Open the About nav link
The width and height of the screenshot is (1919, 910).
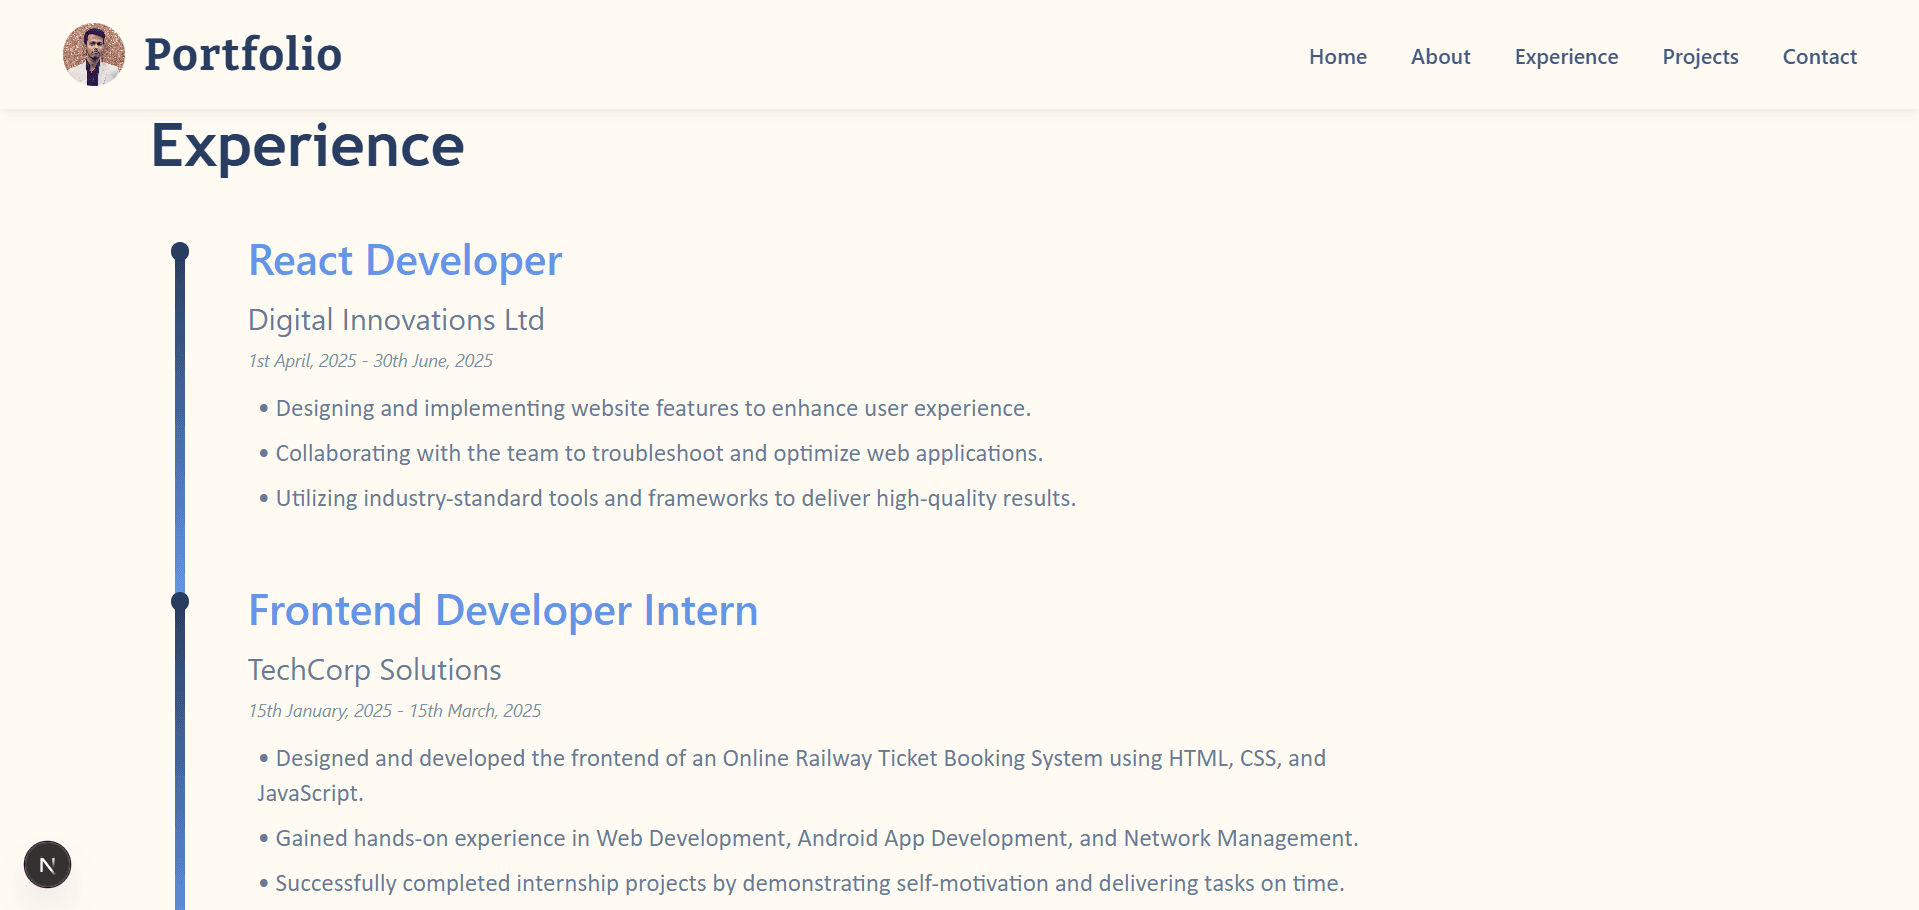(1440, 57)
